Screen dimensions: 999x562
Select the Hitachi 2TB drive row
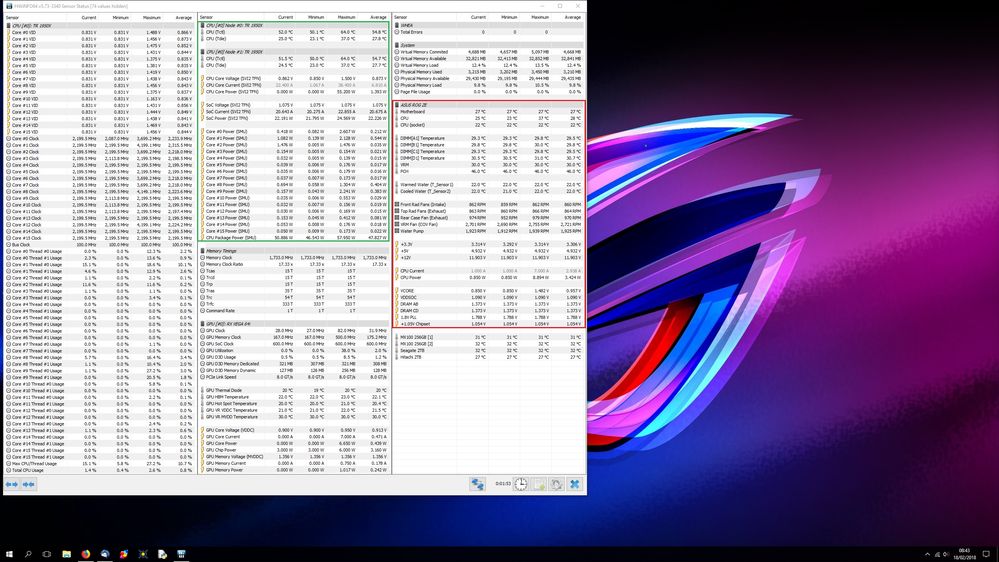point(489,357)
